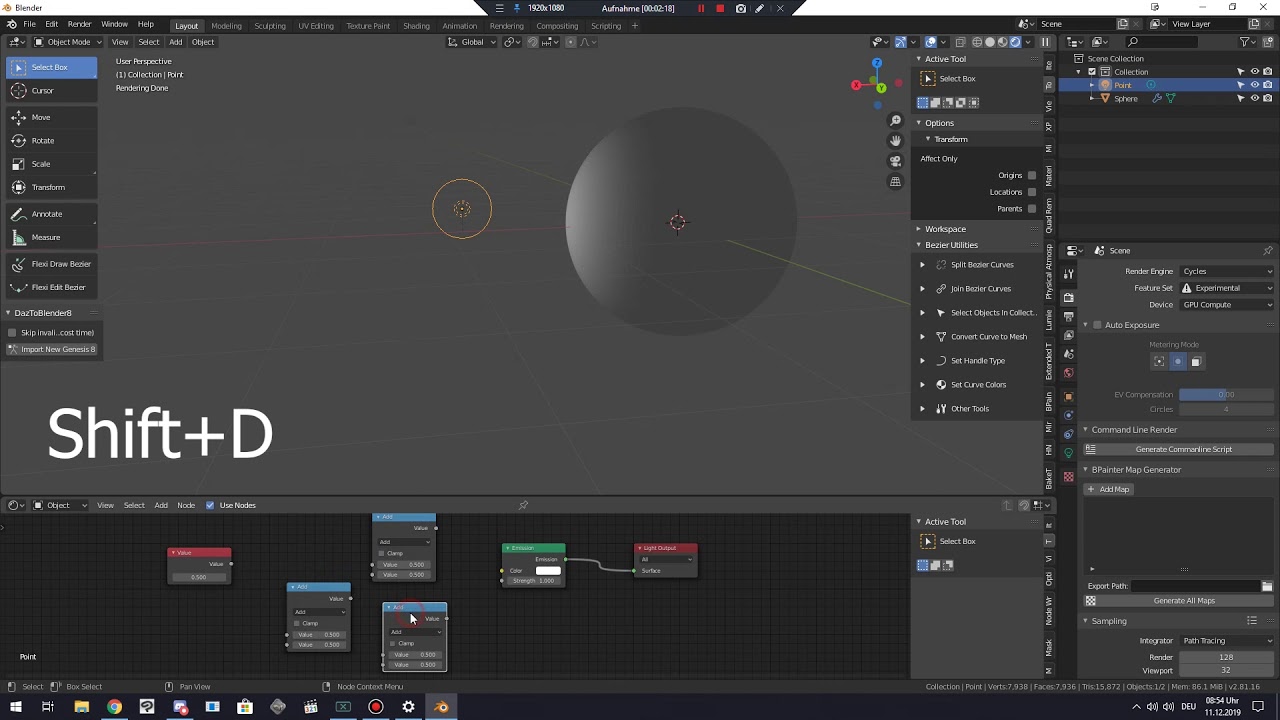This screenshot has width=1280, height=720.
Task: Click the viewport zoom magnifier icon
Action: [895, 121]
